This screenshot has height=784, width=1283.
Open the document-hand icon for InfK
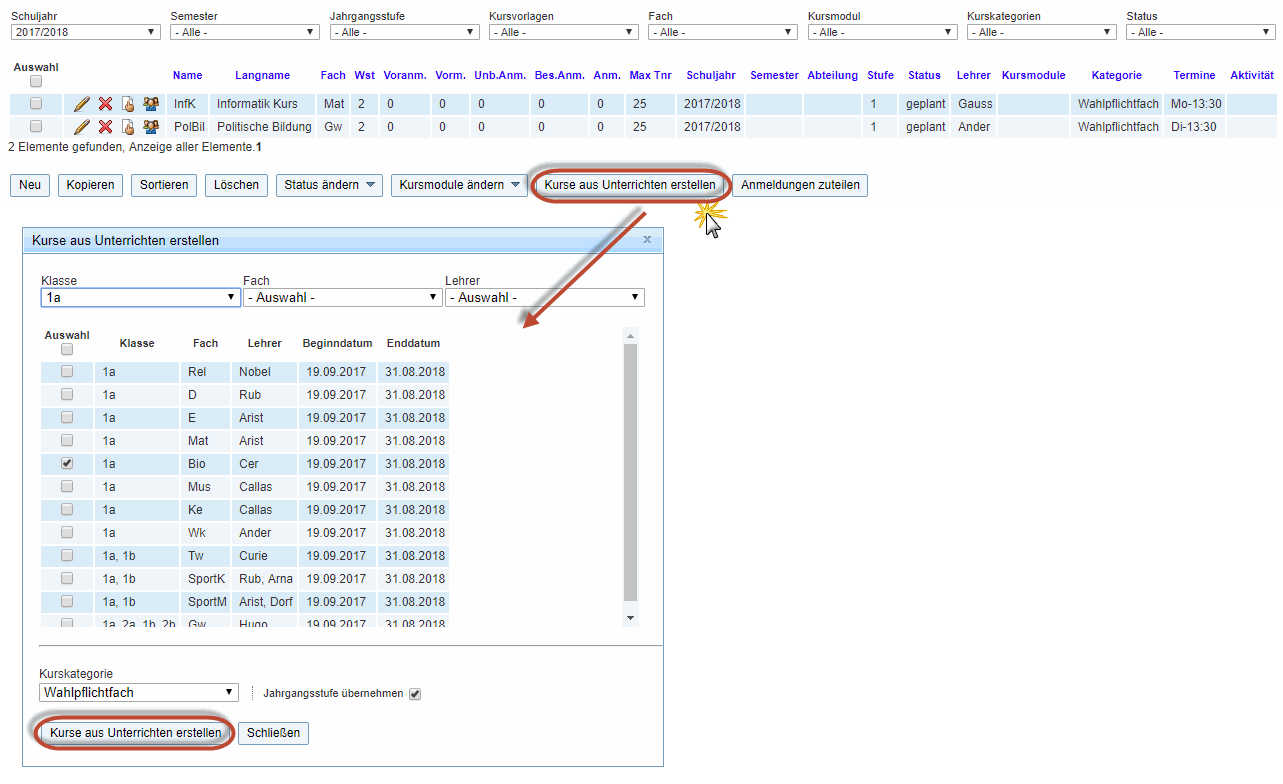(128, 104)
